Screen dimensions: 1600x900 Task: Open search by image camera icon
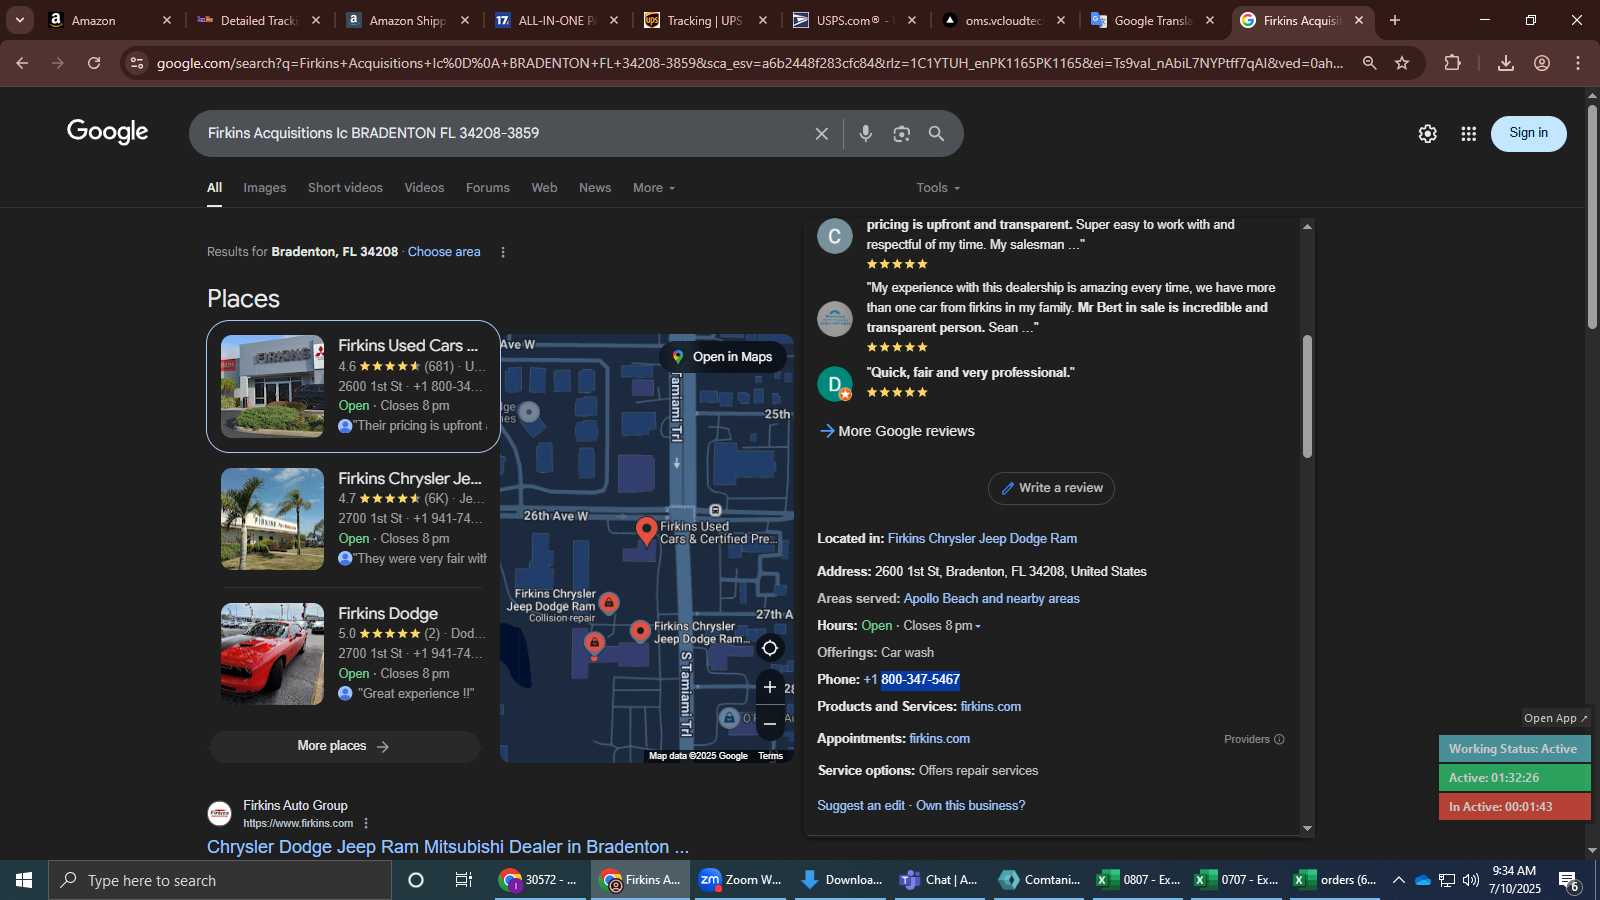tap(902, 134)
